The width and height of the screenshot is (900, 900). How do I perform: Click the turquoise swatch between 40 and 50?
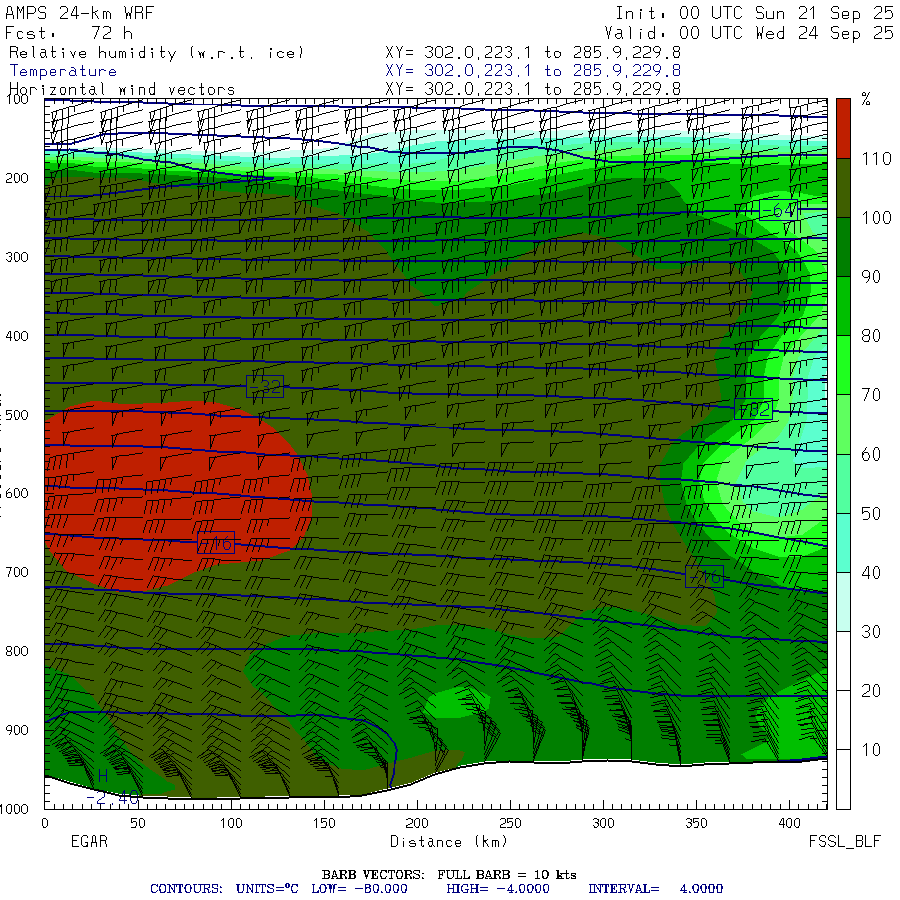tap(843, 543)
